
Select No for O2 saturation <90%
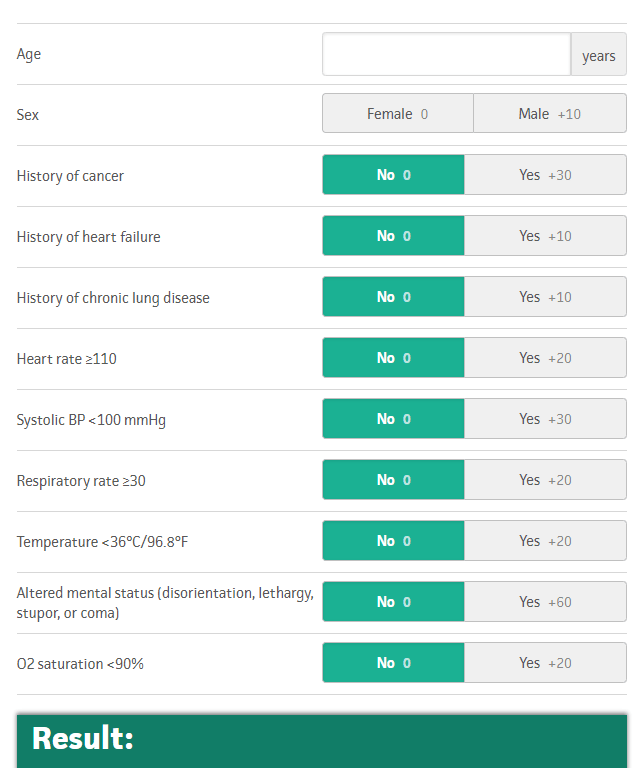point(393,663)
